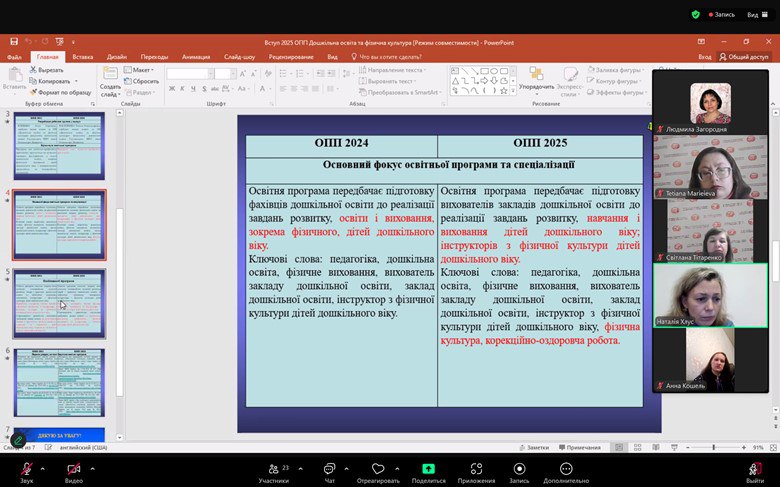Select slide 6 thumbnail in slide panel
Screen dimensions: 780x487
point(59,382)
